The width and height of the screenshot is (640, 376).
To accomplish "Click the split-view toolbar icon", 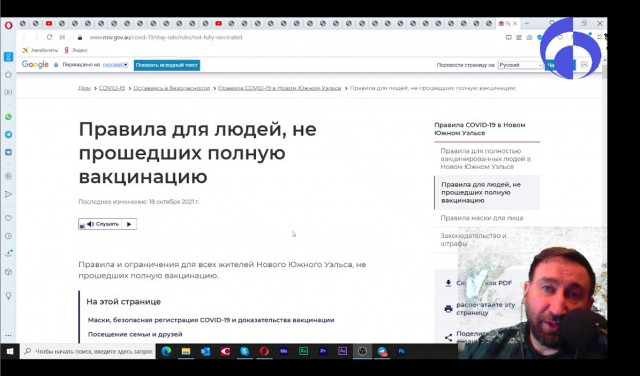I will [508, 37].
